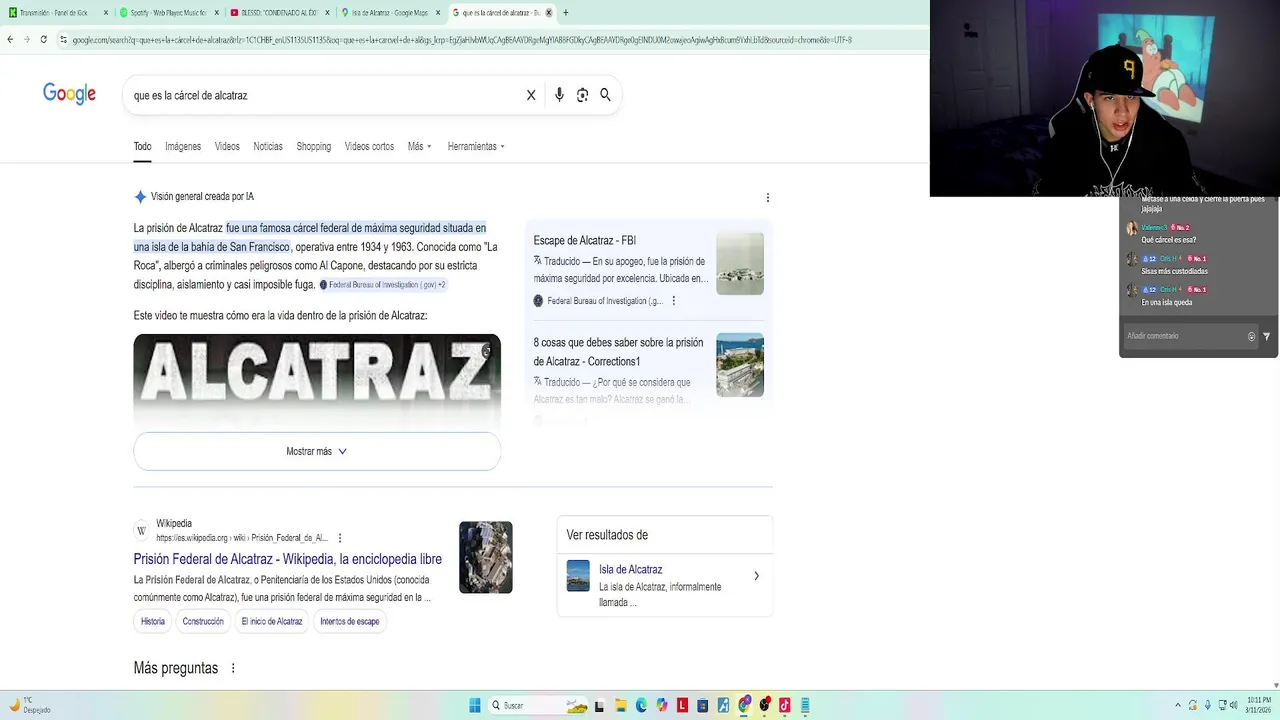1280x720 pixels.
Task: Click the browser forward arrow
Action: [x=26, y=40]
